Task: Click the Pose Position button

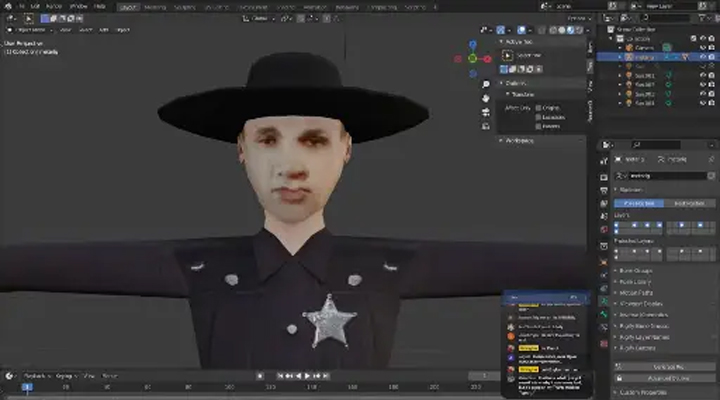Action: [637, 203]
